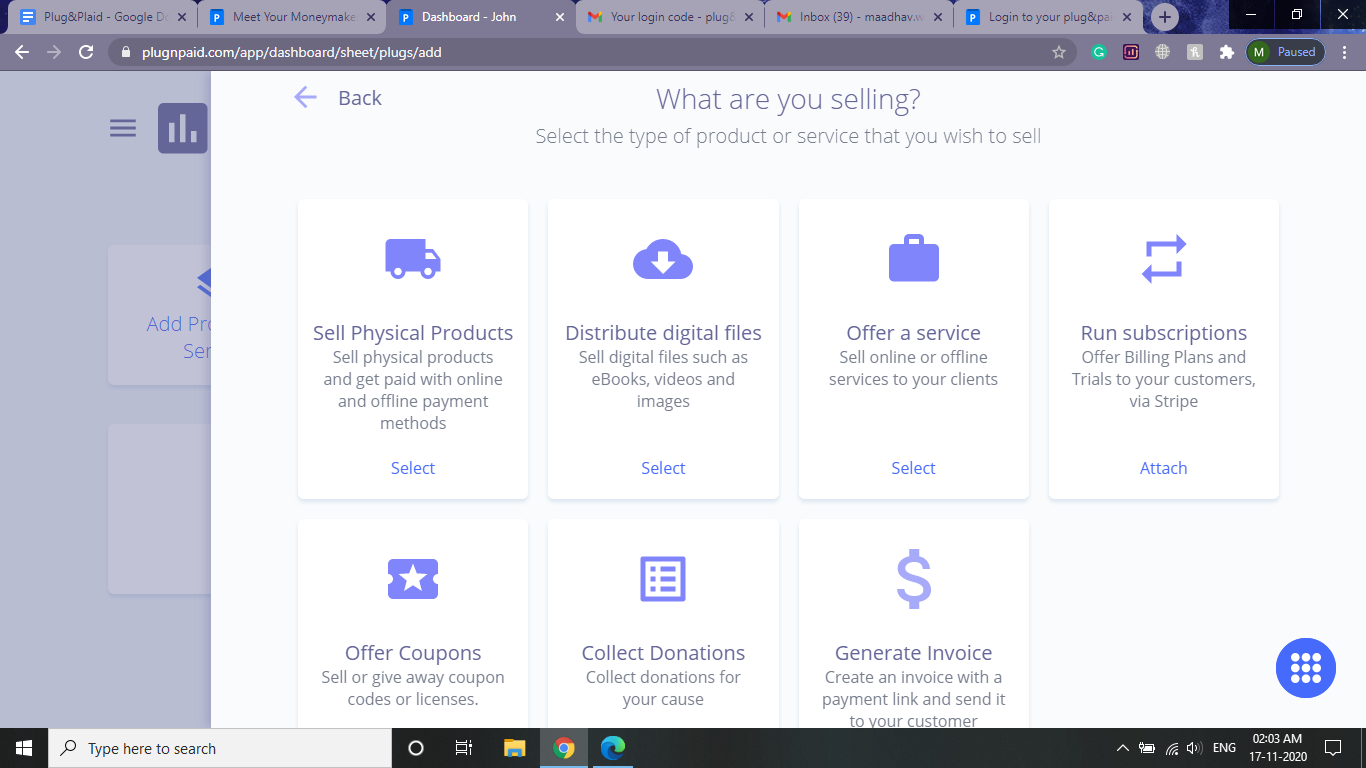The width and height of the screenshot is (1366, 768).
Task: Open the notification center icon
Action: 1332,748
